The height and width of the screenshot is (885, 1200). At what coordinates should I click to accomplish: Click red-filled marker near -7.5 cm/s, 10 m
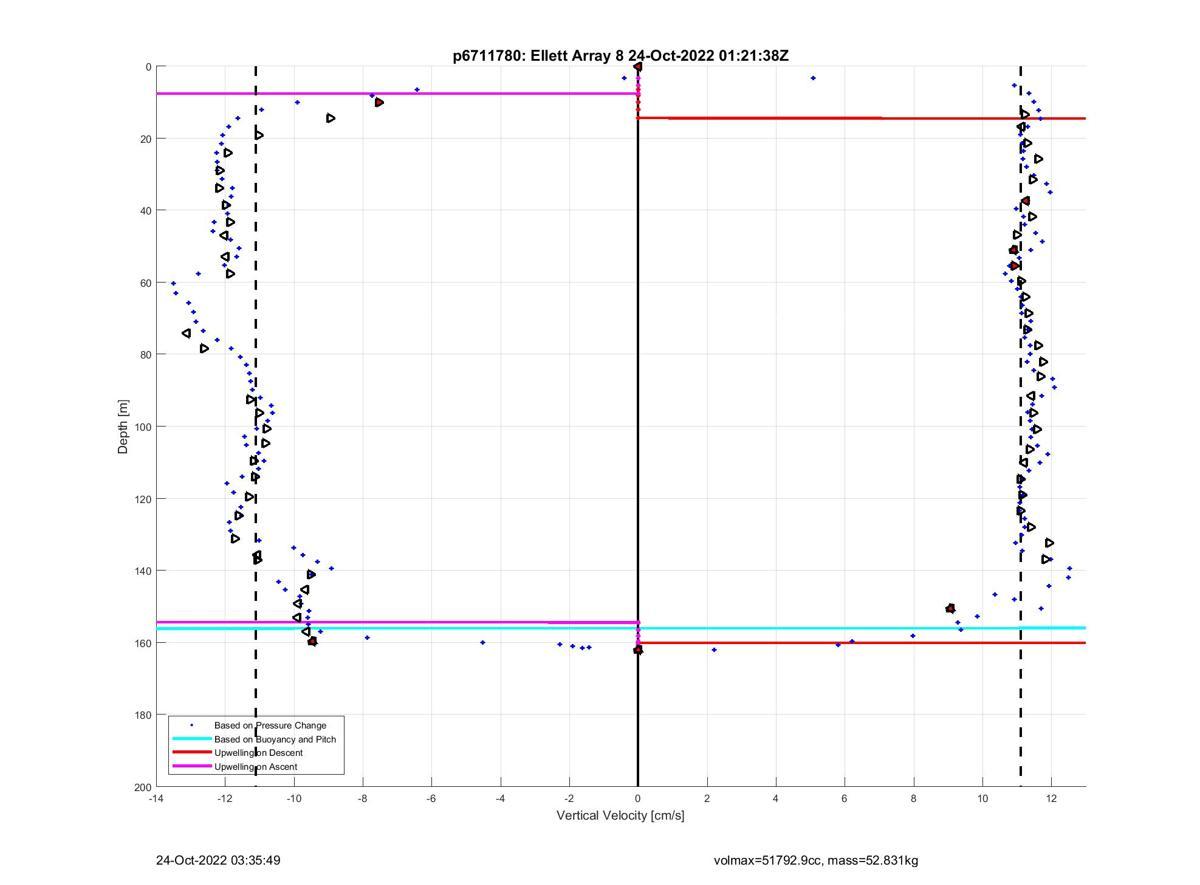click(379, 102)
